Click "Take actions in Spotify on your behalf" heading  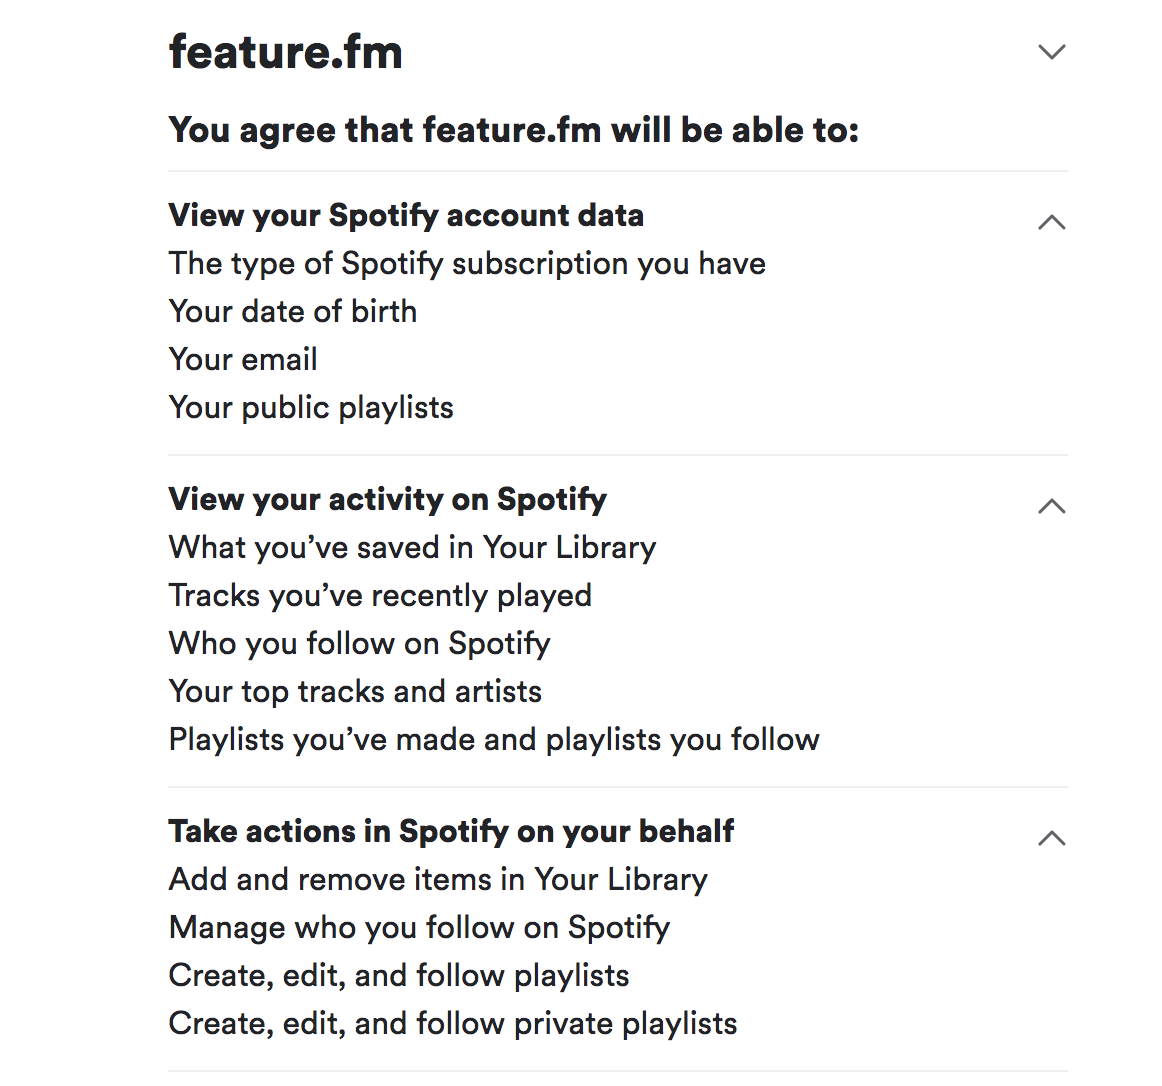[x=451, y=831]
